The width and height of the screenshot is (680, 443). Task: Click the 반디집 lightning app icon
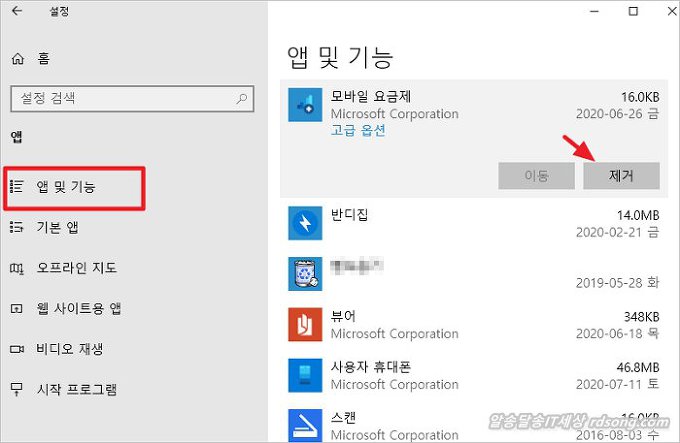pos(305,223)
